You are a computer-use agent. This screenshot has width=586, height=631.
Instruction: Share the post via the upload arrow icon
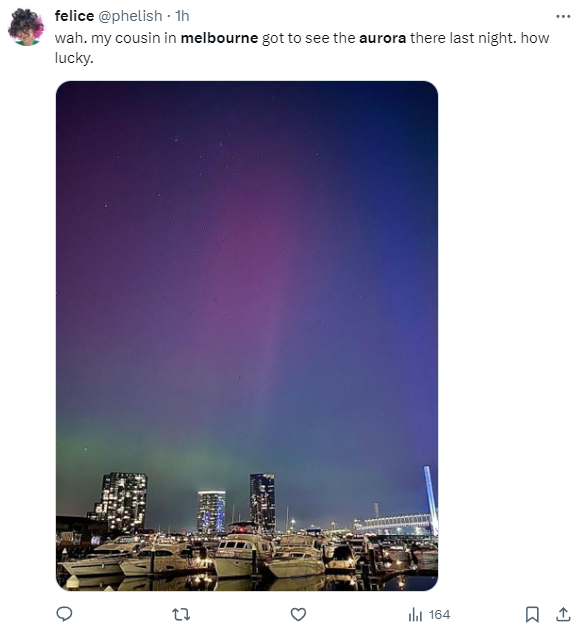click(563, 614)
